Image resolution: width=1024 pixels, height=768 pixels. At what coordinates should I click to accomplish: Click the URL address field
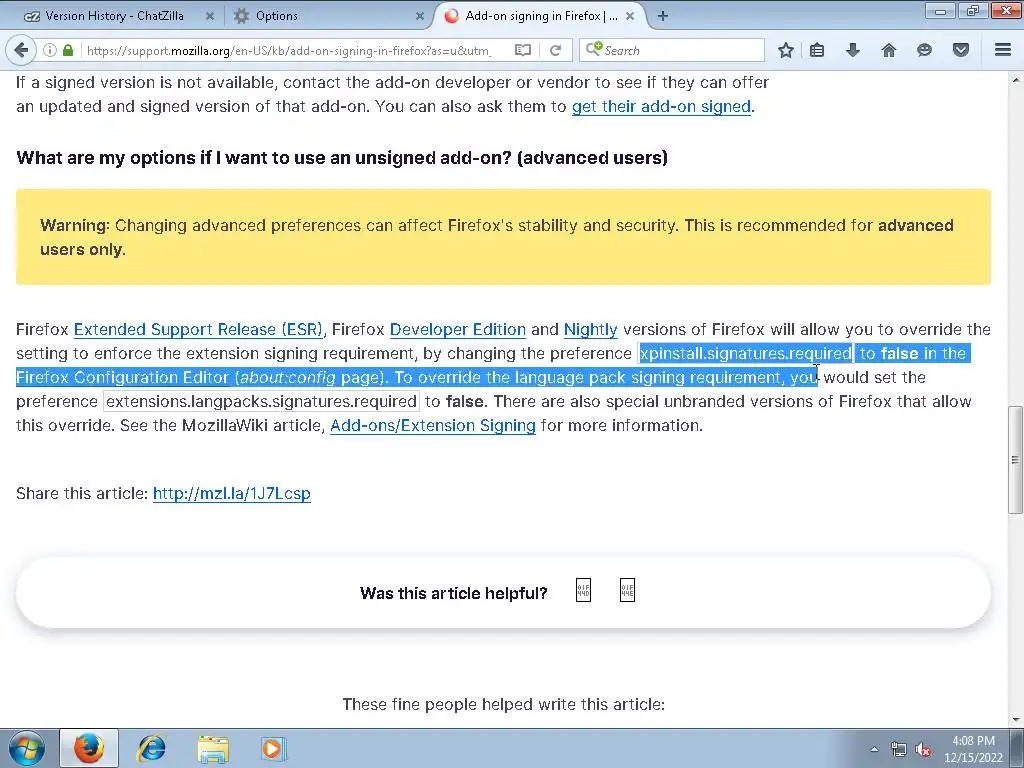[287, 50]
